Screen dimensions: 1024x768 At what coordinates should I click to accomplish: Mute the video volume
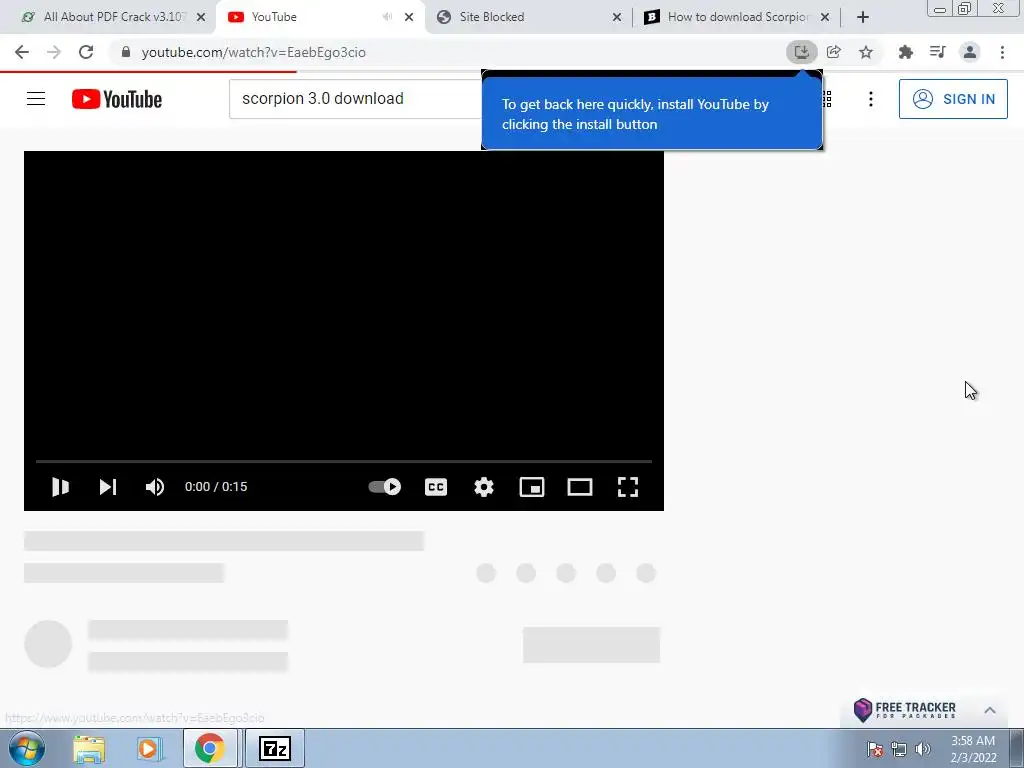(155, 487)
